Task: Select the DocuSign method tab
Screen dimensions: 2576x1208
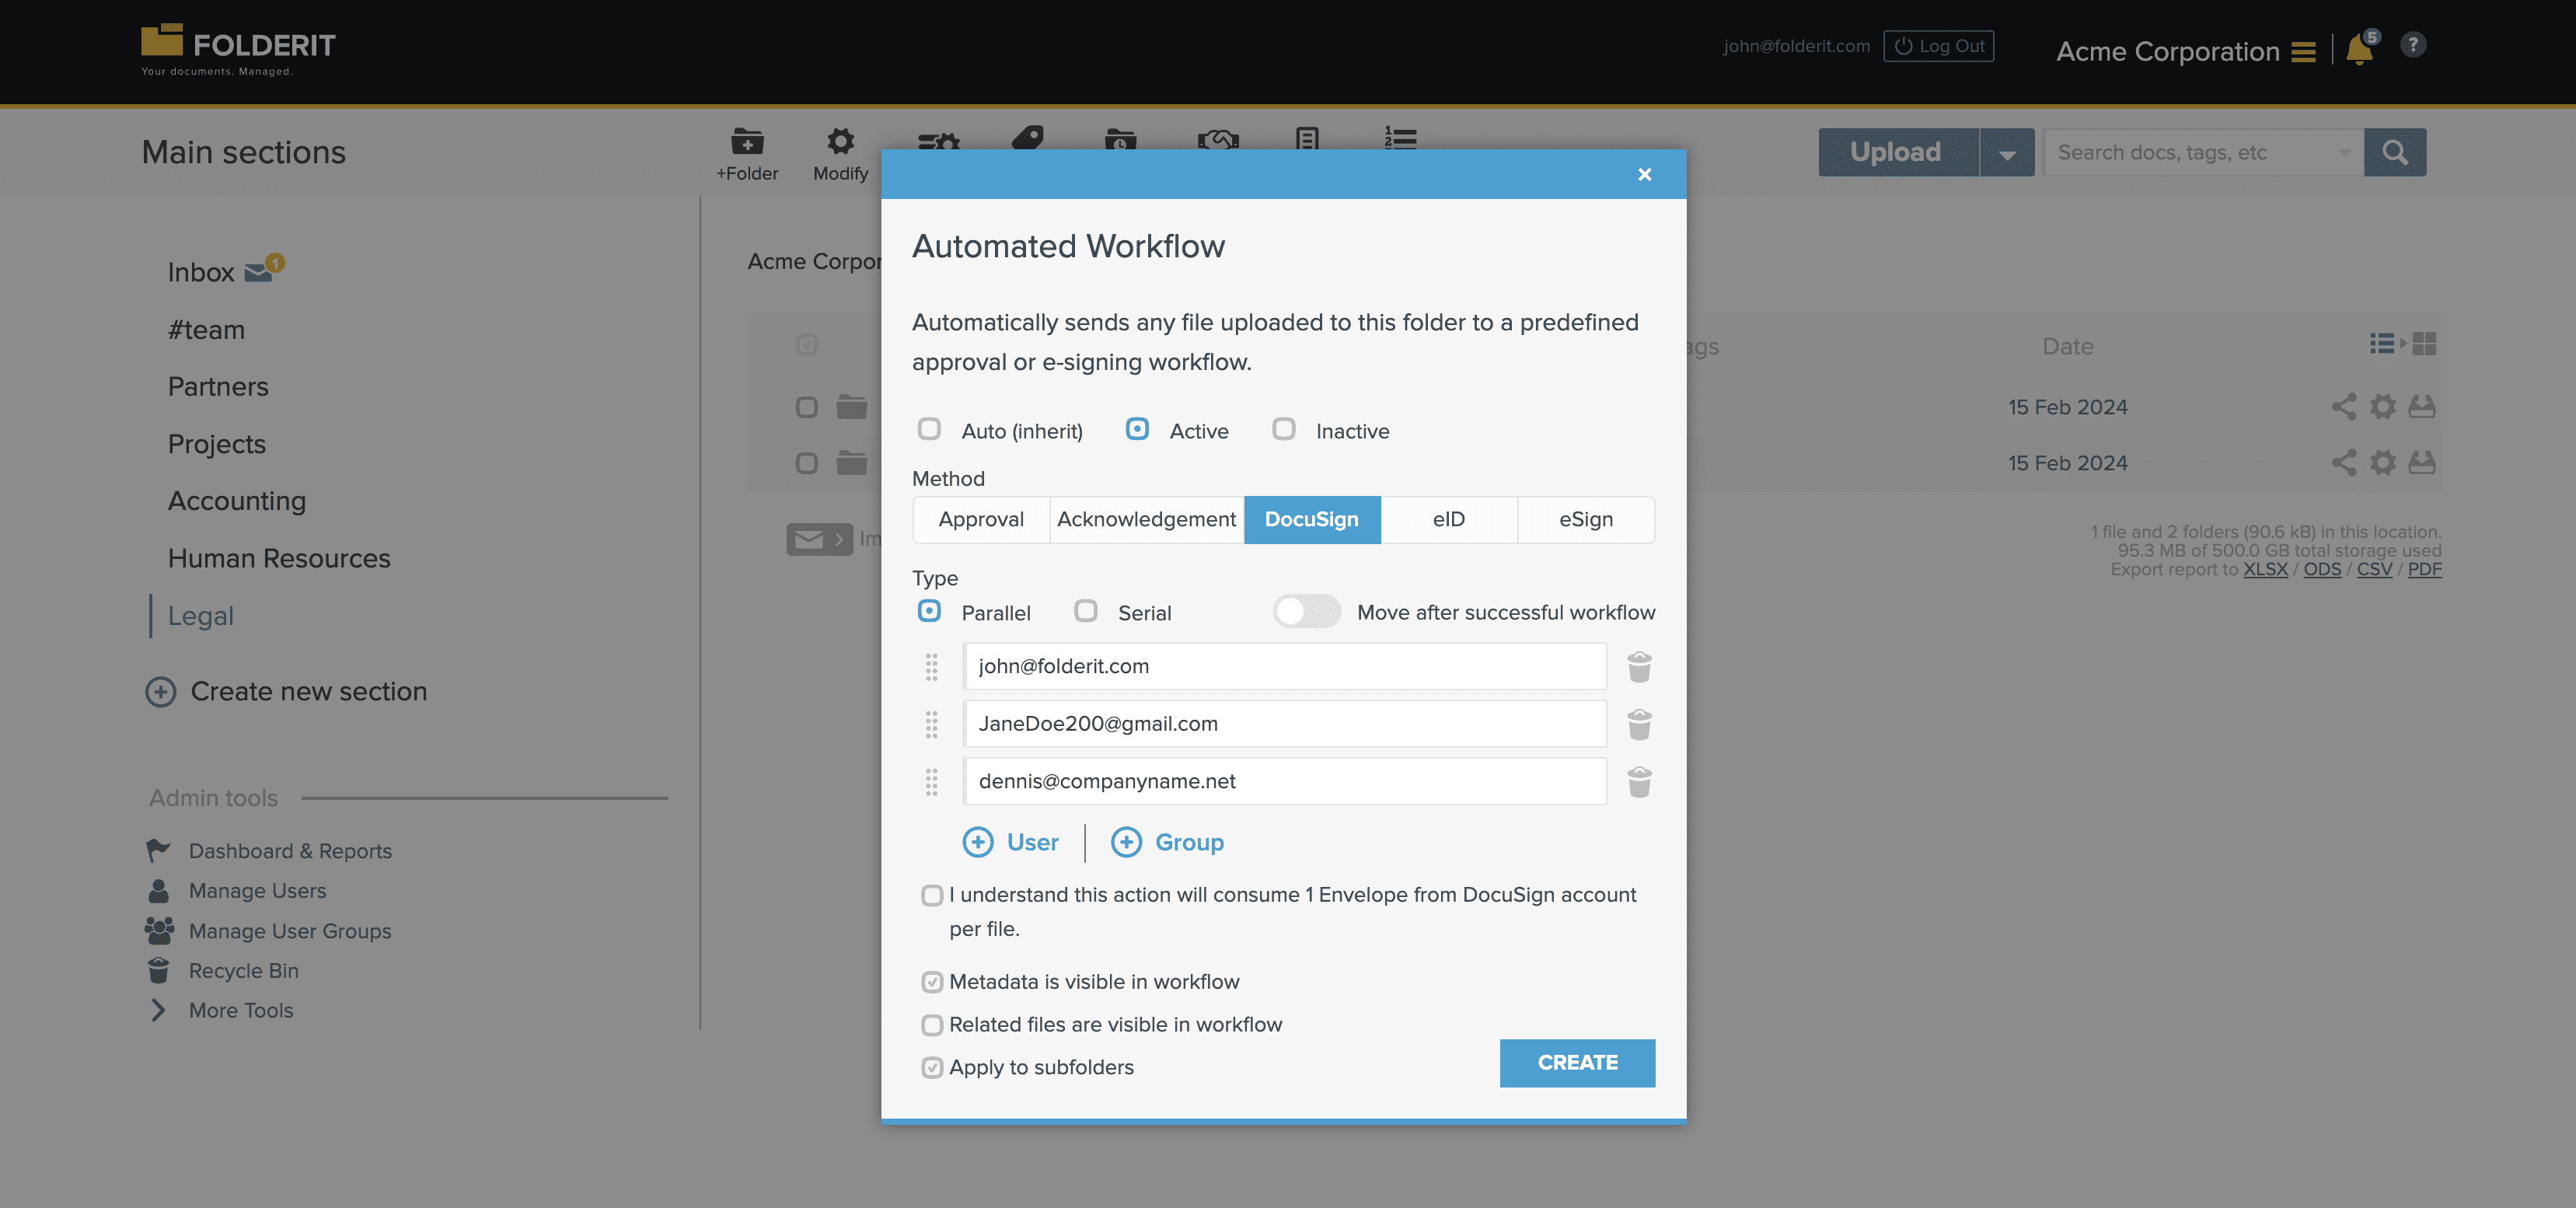Action: coord(1311,520)
